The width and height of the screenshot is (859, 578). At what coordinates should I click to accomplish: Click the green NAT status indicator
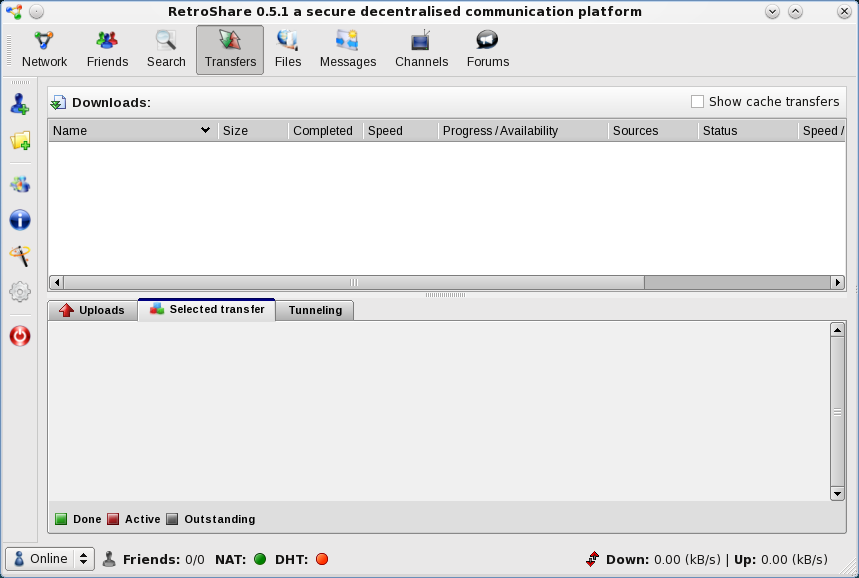coord(260,559)
